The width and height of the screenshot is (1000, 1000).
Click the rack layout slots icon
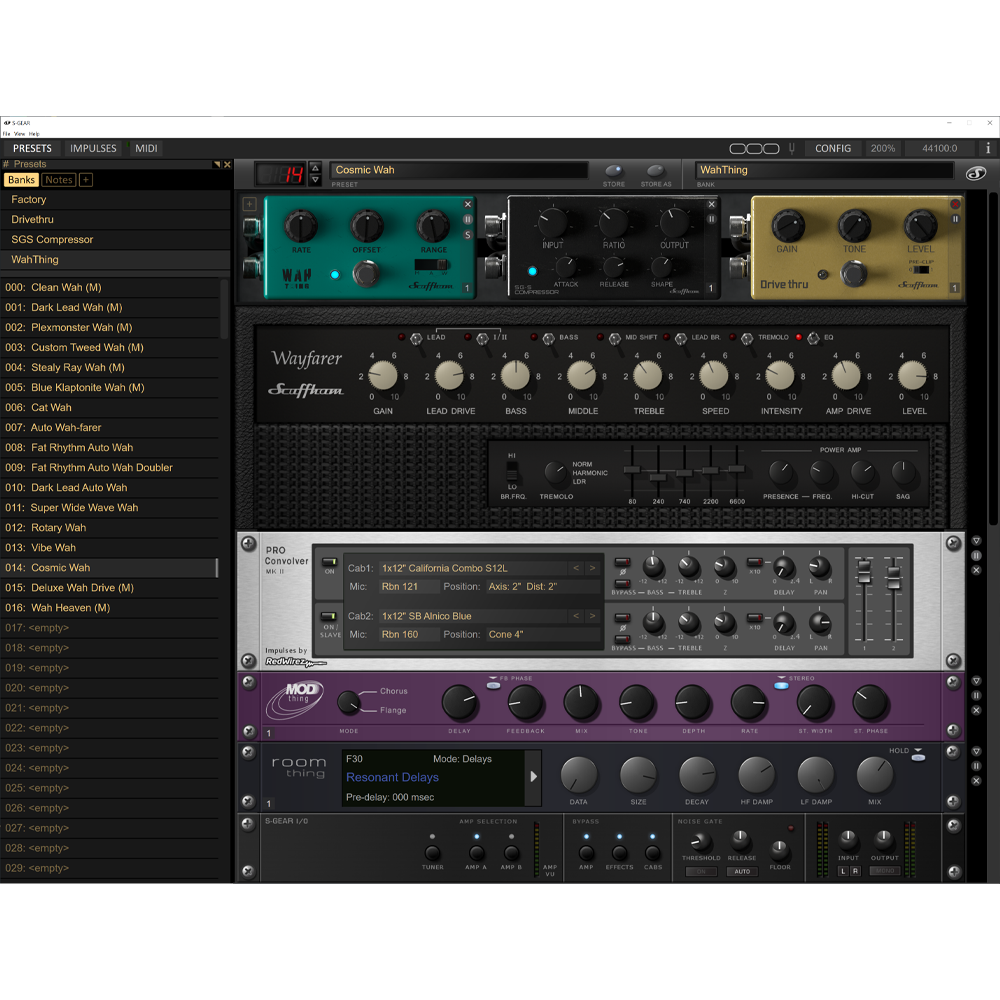click(754, 148)
